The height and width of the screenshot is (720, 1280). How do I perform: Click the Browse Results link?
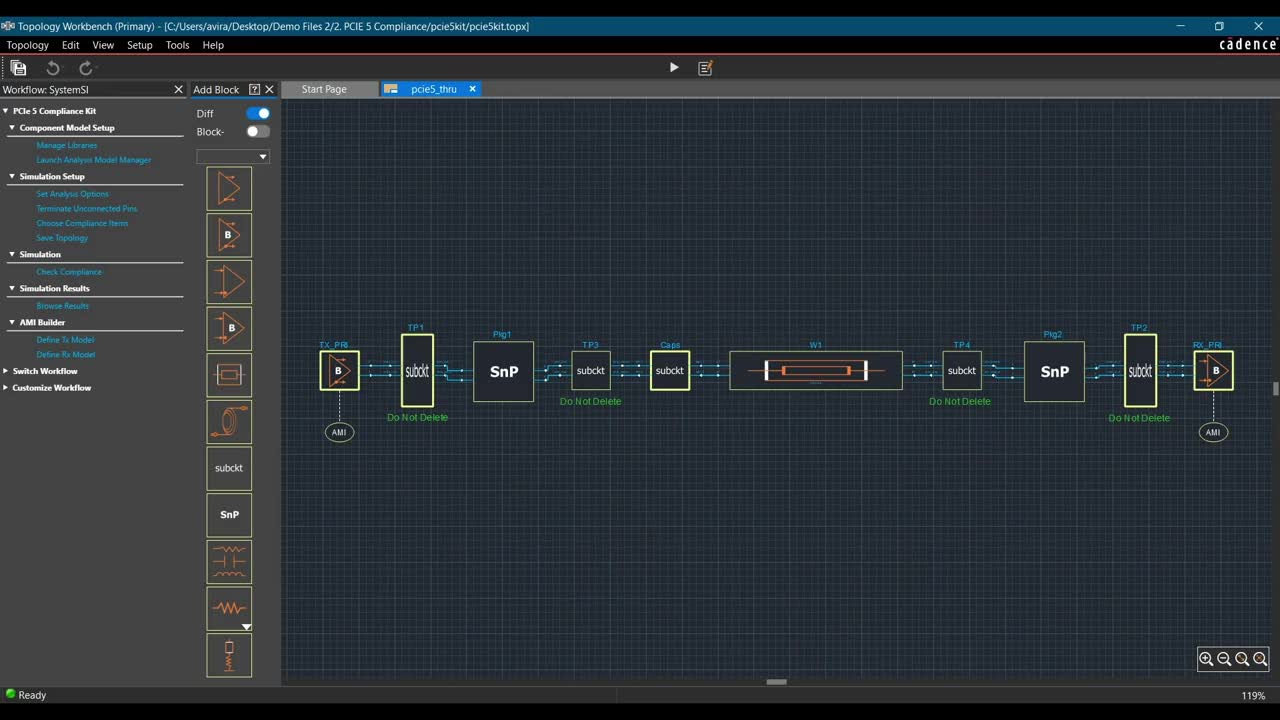coord(63,306)
